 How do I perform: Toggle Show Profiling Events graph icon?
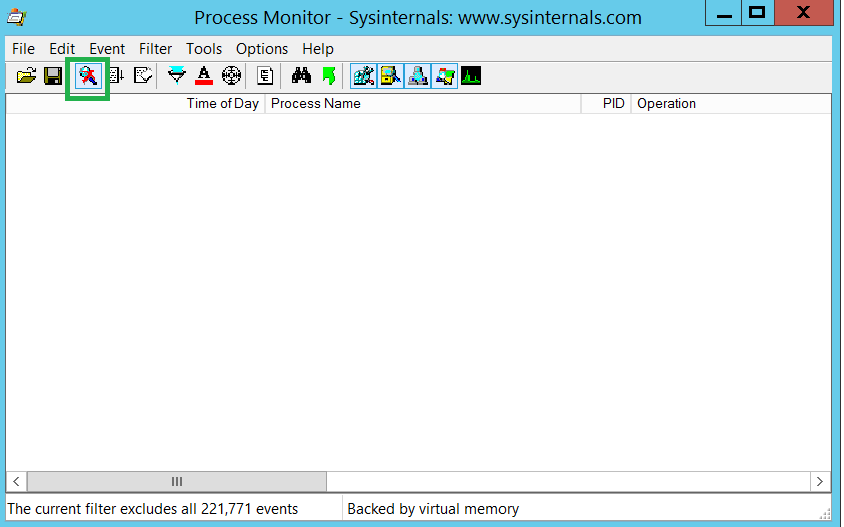(x=471, y=76)
